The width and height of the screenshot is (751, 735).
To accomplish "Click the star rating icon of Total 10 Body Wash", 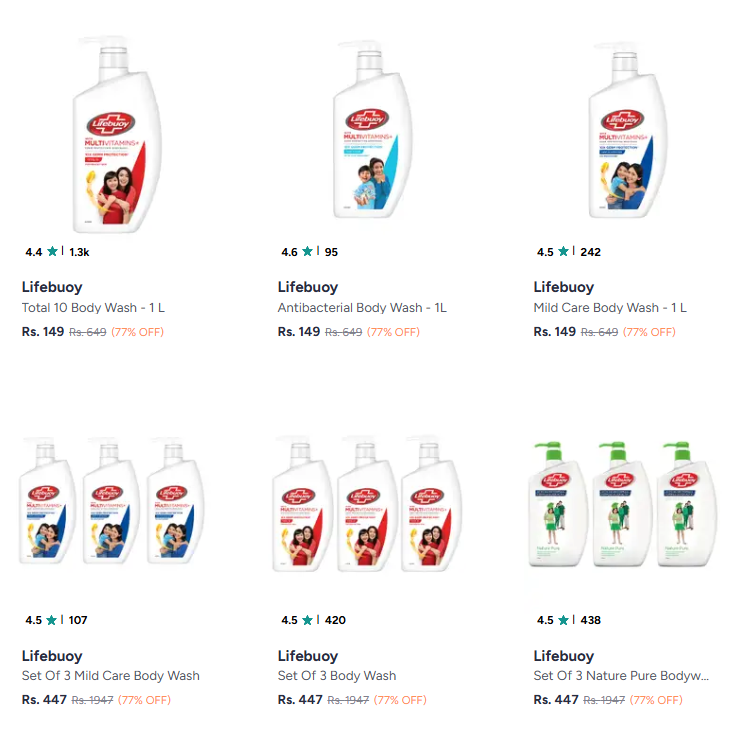I will click(52, 252).
